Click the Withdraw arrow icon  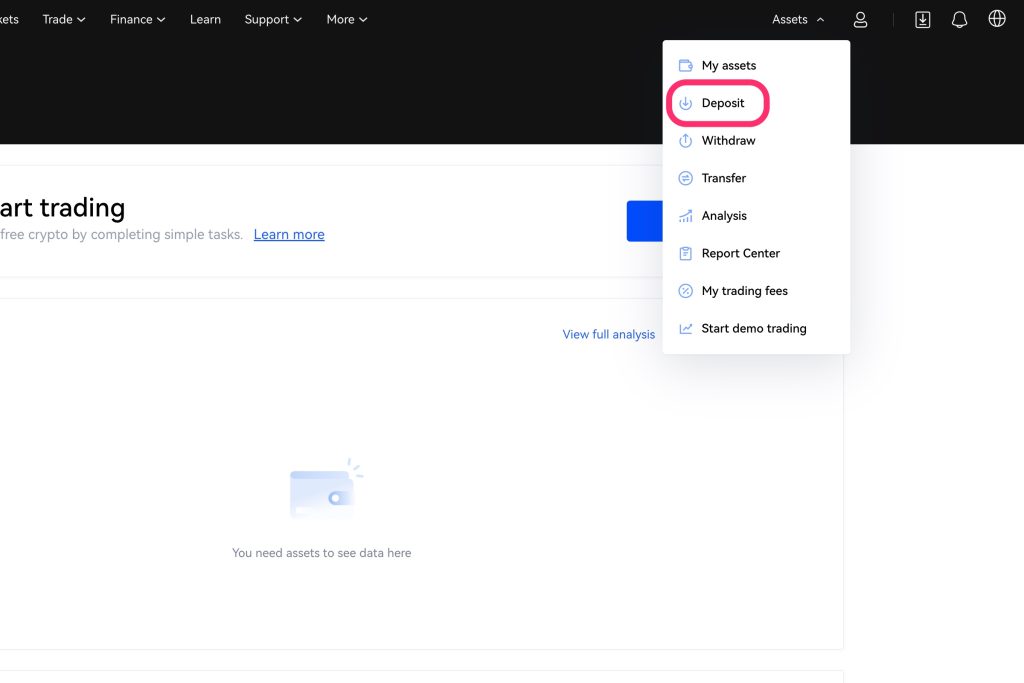(x=685, y=141)
